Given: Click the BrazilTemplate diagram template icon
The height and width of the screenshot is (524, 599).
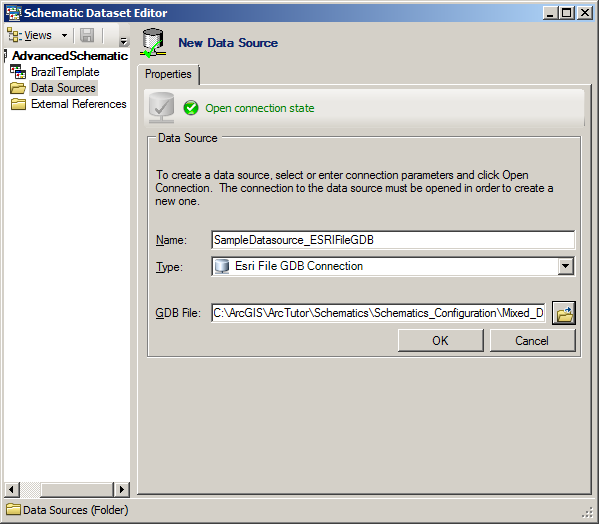Looking at the screenshot, I should pyautogui.click(x=18, y=72).
